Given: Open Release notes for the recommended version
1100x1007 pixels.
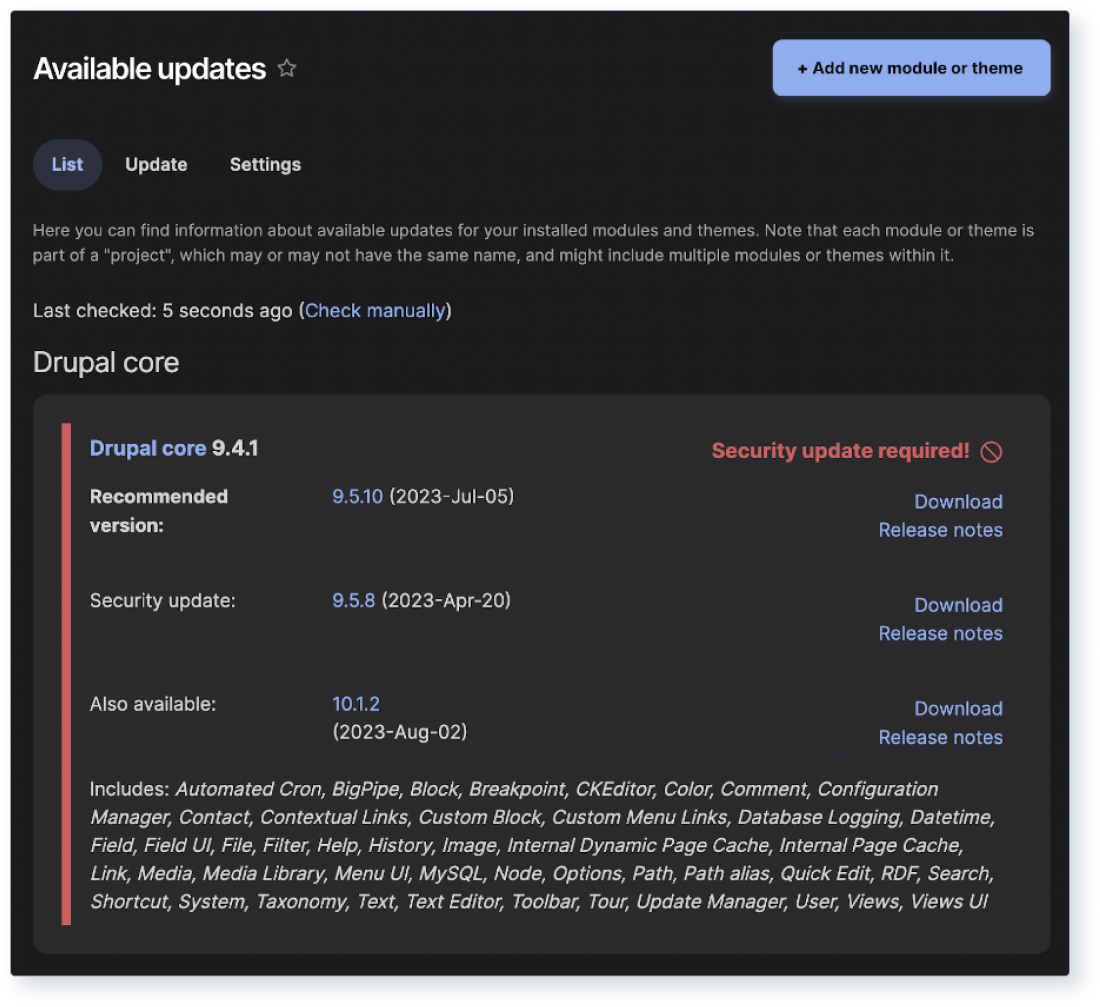Looking at the screenshot, I should coord(940,530).
